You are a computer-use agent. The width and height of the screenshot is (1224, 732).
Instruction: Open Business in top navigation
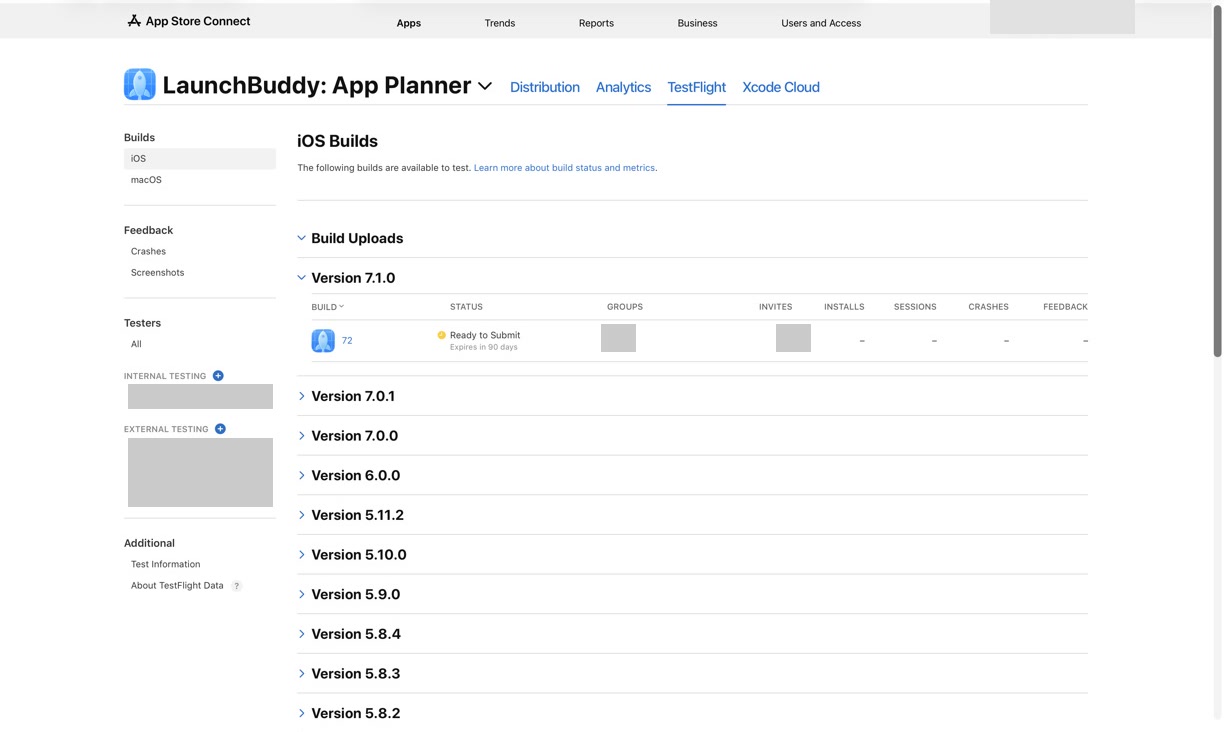coord(697,23)
